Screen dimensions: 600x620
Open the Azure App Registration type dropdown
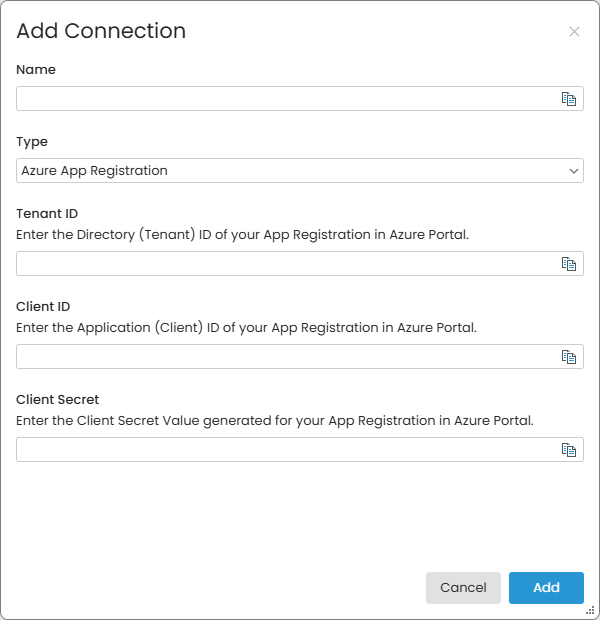[x=290, y=171]
